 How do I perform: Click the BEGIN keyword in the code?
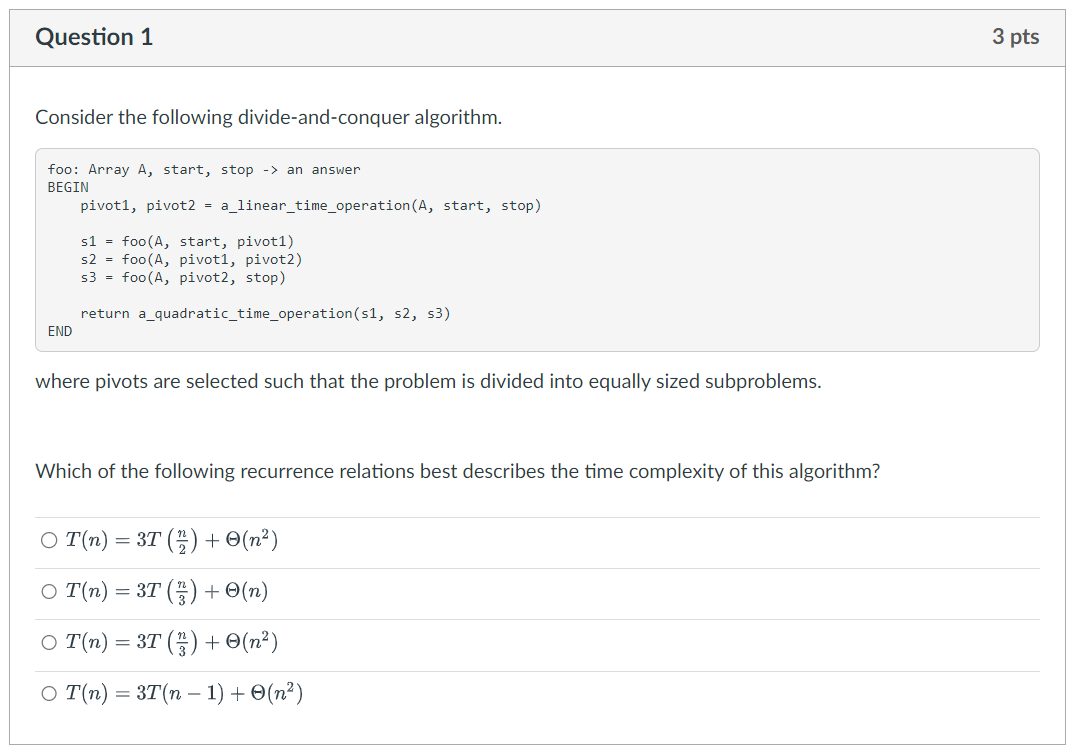pos(67,187)
